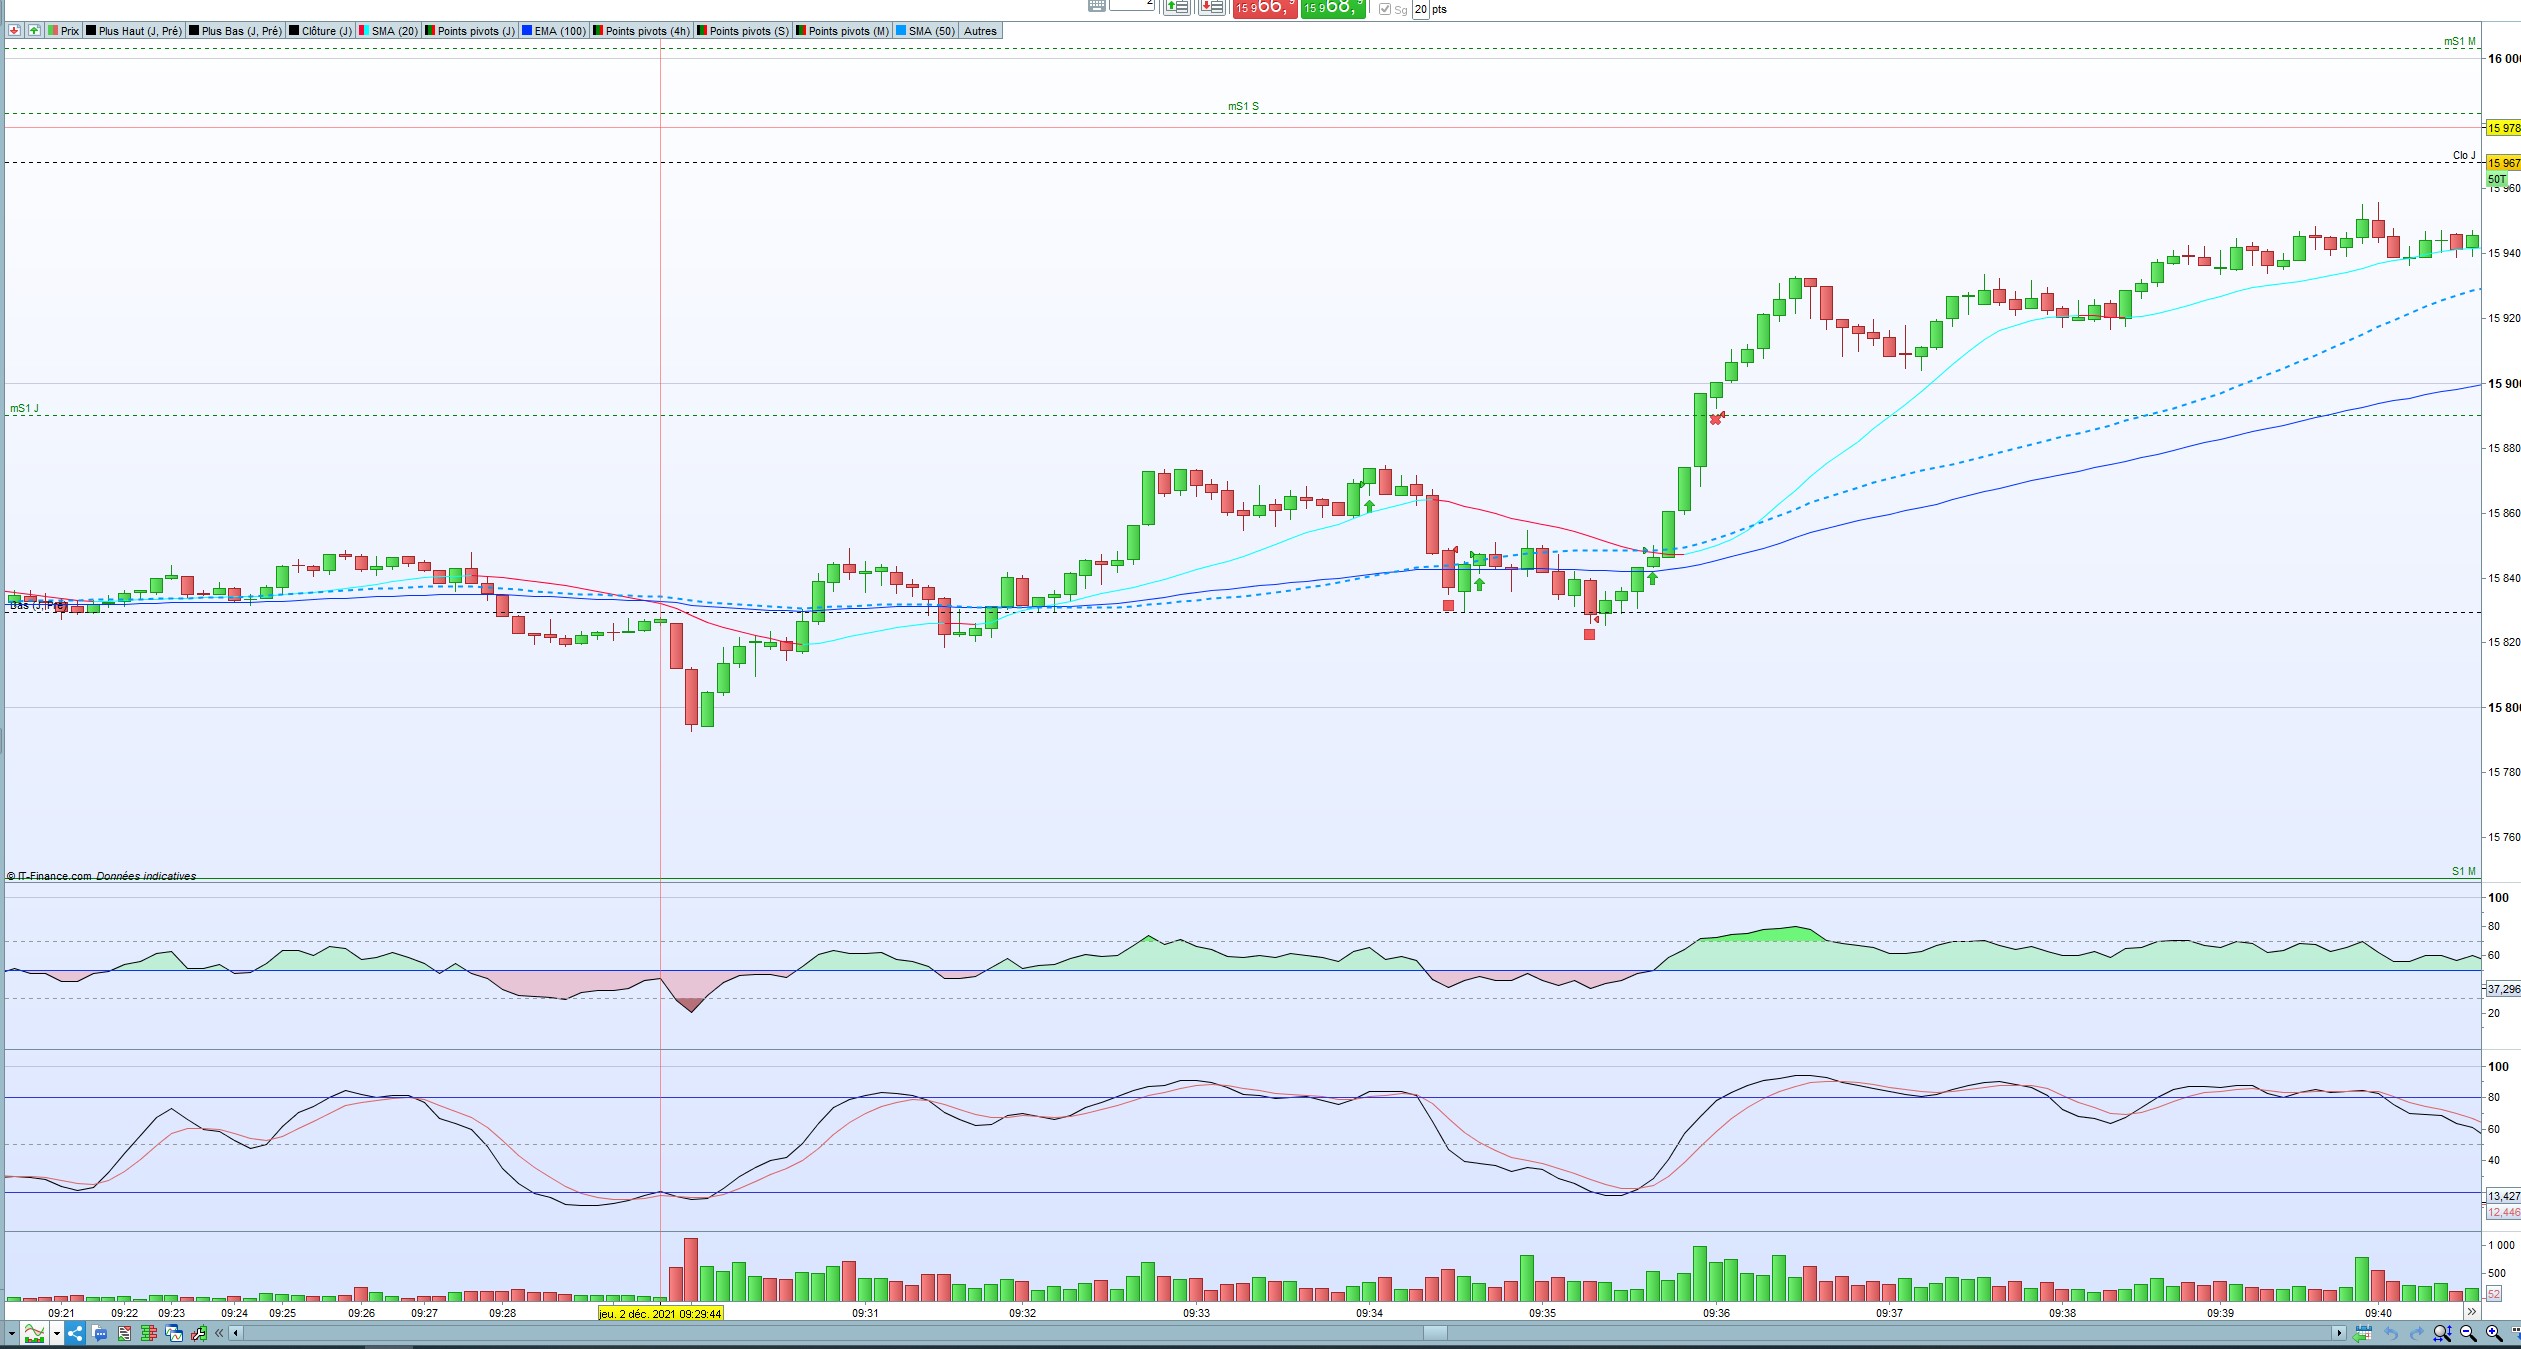The image size is (2521, 1349).
Task: Click the green up-arrow box in legend
Action: point(34,31)
